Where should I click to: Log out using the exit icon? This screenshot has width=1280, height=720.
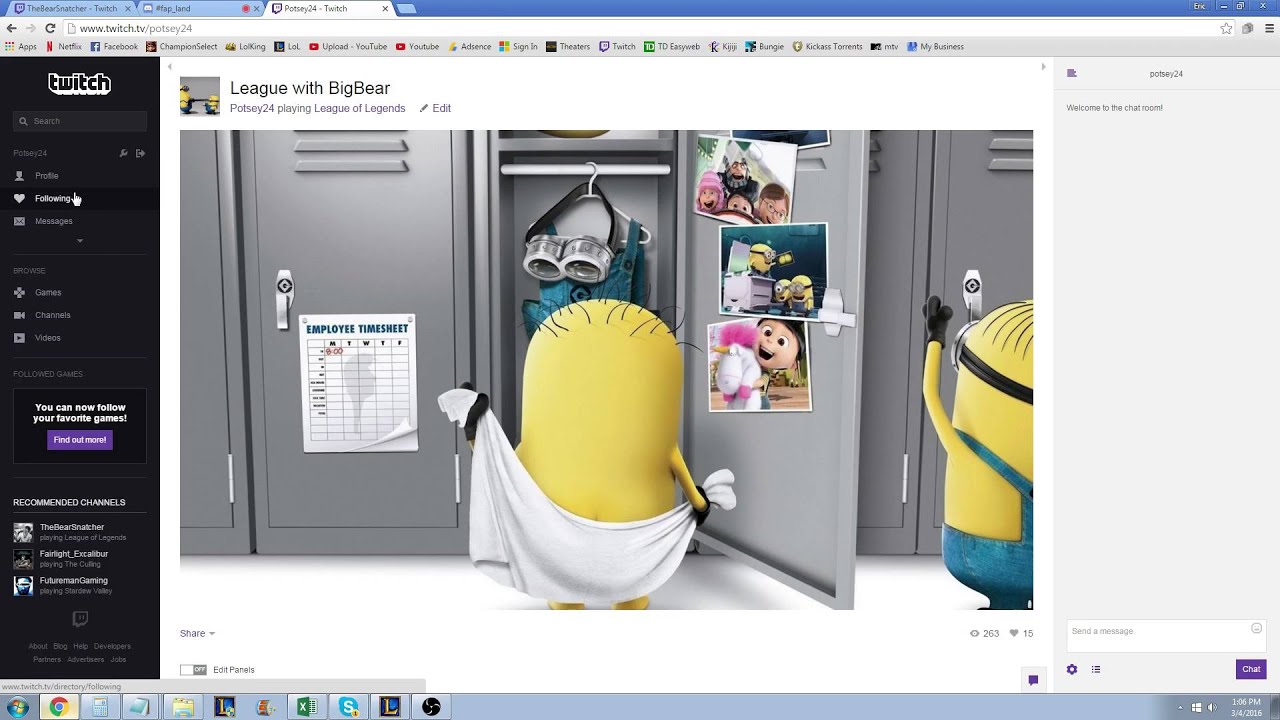pyautogui.click(x=141, y=153)
